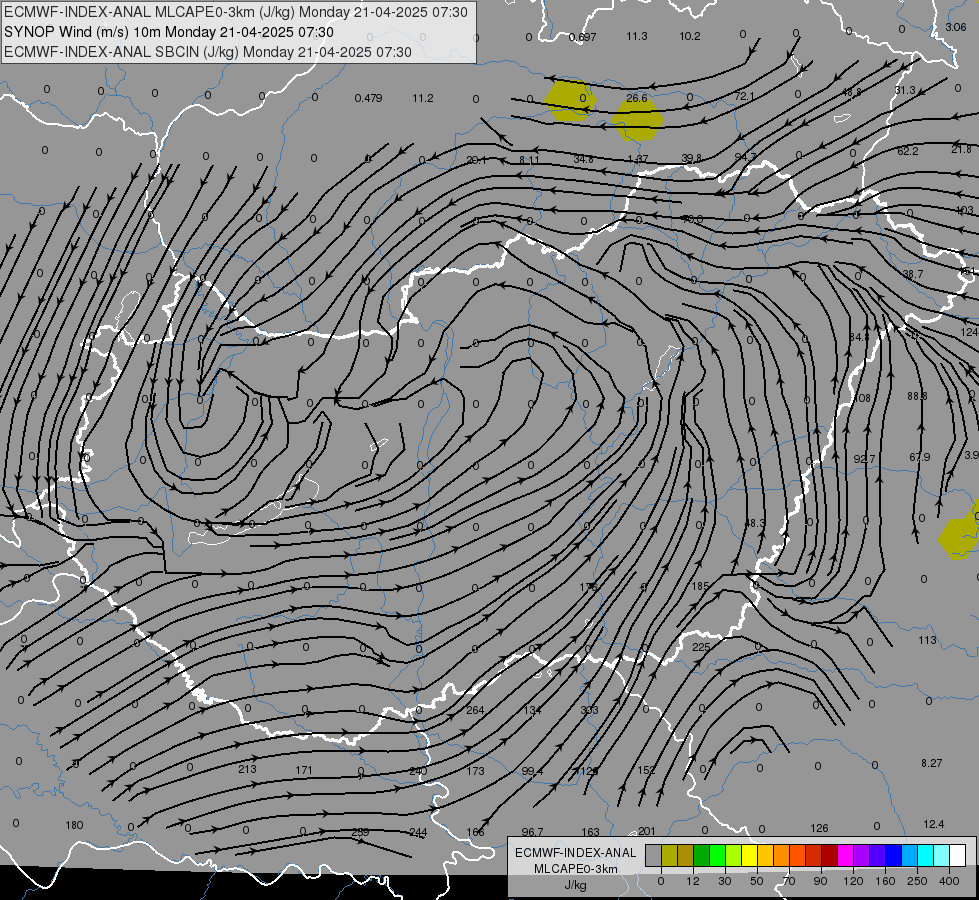
Task: Pick the dark red legend swatch
Action: tap(829, 856)
